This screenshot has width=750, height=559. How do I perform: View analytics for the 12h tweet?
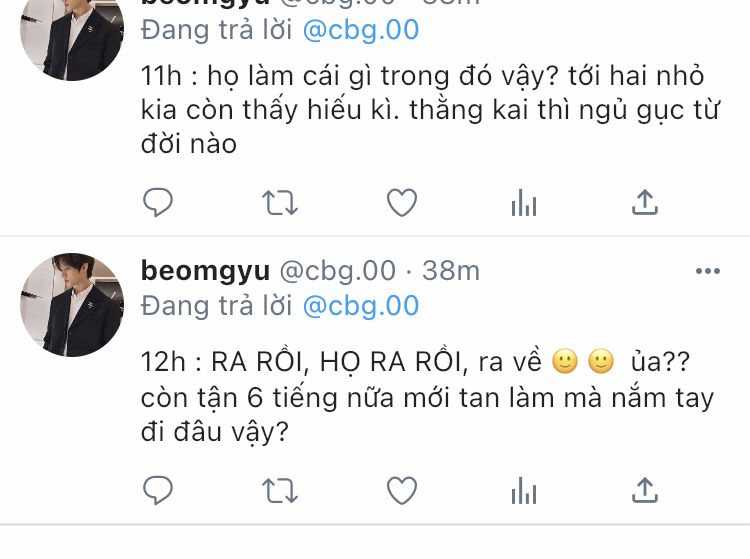(x=524, y=490)
